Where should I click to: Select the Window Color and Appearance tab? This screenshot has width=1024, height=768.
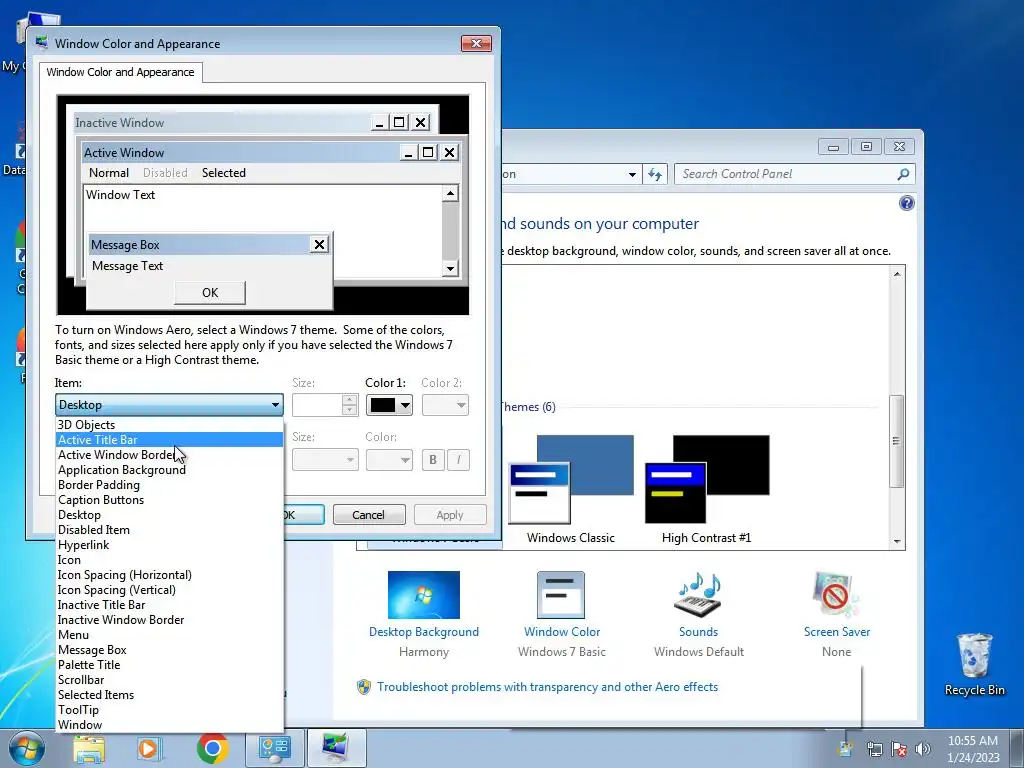[x=120, y=72]
